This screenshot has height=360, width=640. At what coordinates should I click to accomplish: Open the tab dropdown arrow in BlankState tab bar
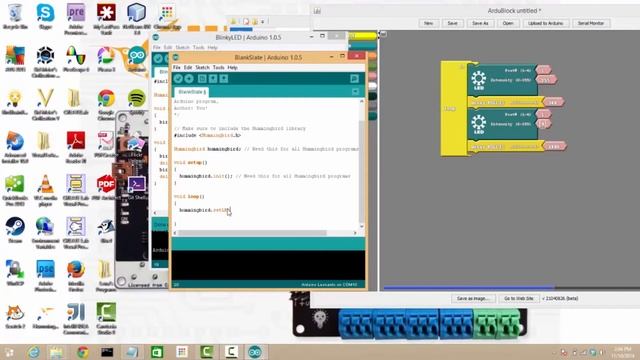356,92
